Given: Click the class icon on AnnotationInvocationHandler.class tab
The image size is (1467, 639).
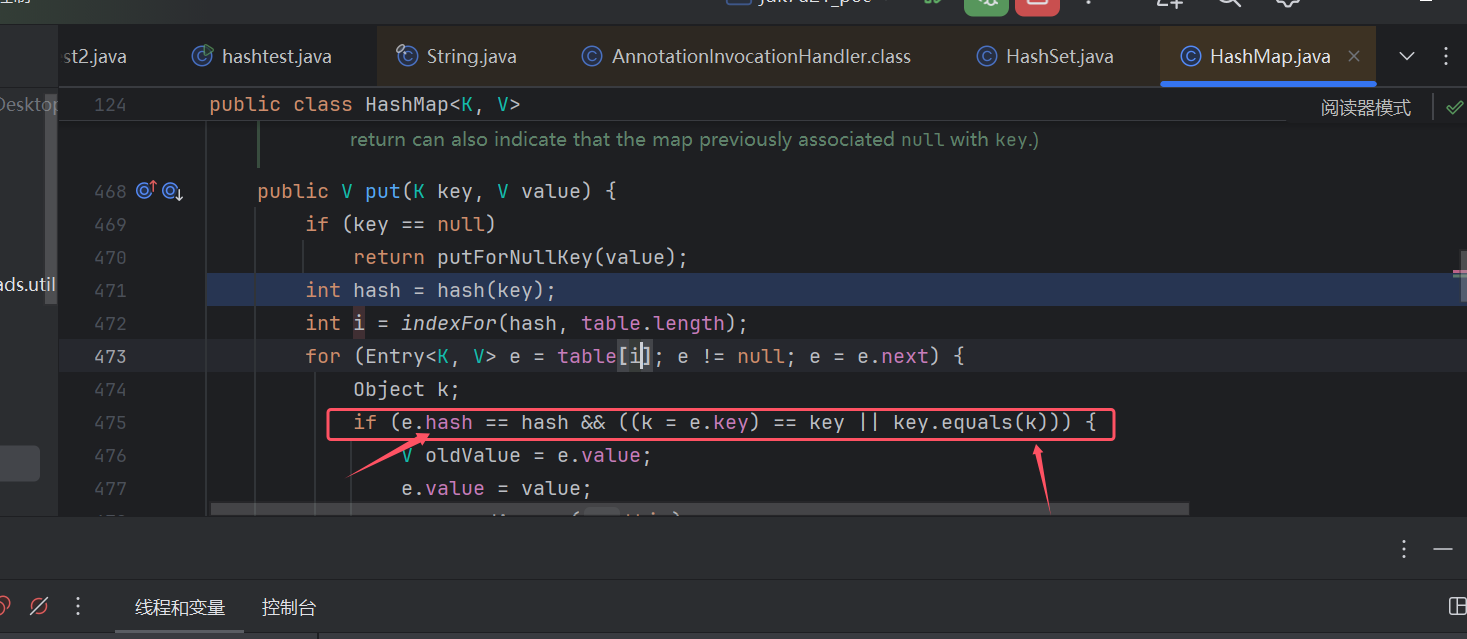Looking at the screenshot, I should click(592, 56).
